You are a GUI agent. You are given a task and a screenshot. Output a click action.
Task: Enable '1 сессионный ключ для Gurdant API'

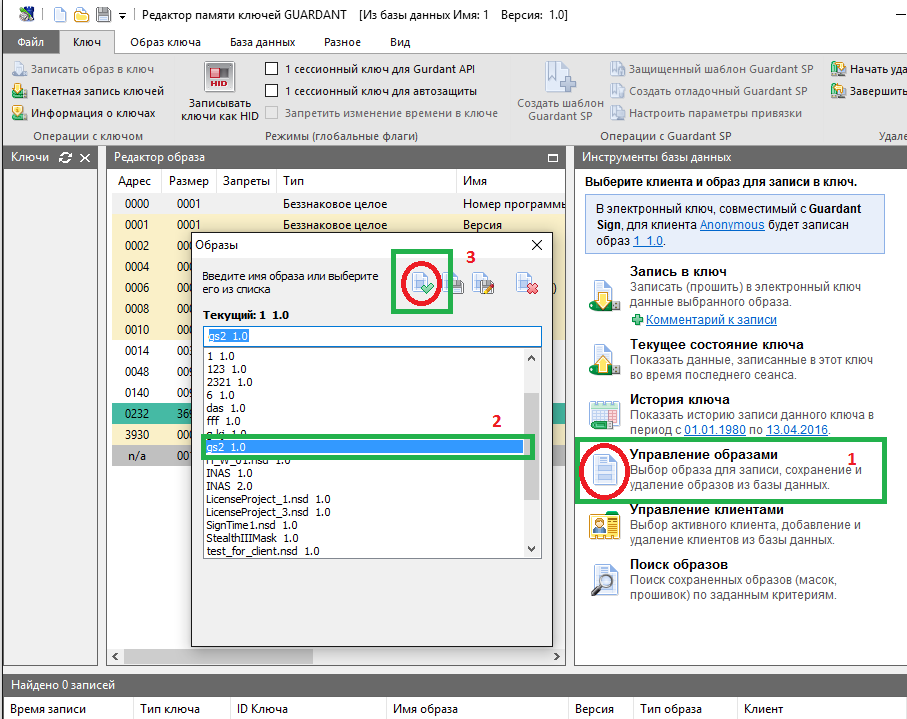(x=271, y=69)
